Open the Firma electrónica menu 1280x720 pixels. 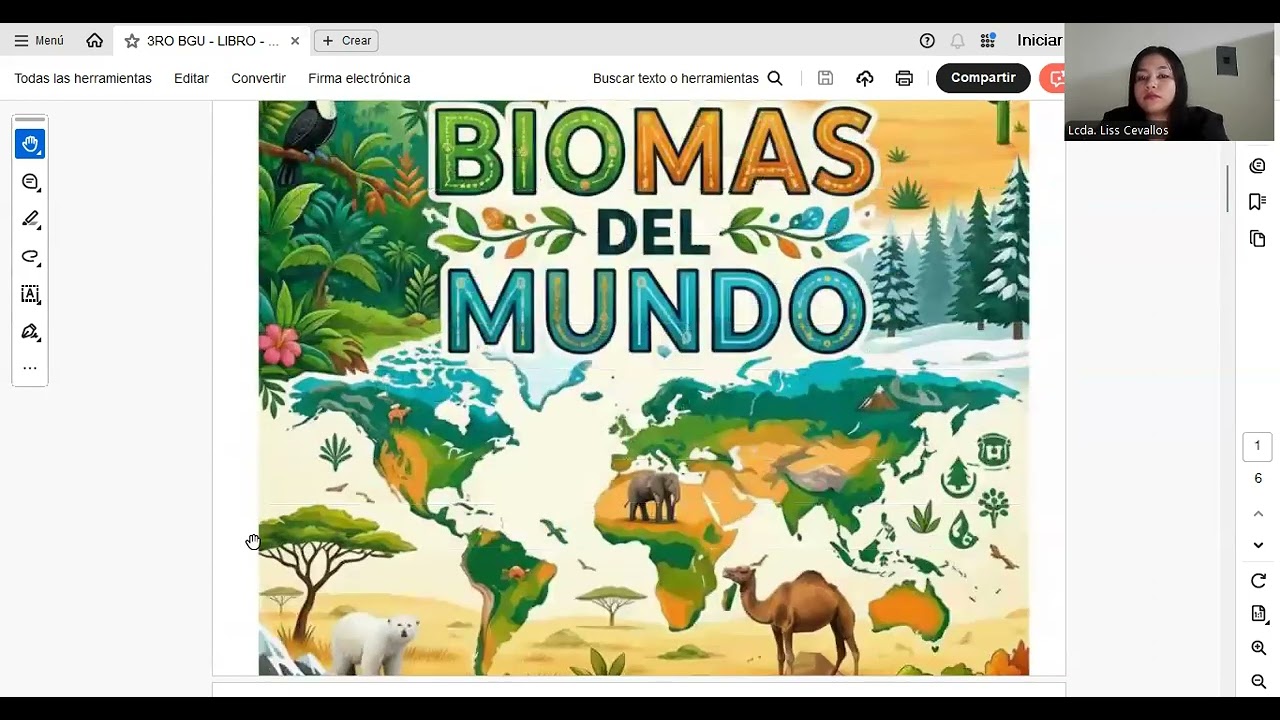click(359, 78)
